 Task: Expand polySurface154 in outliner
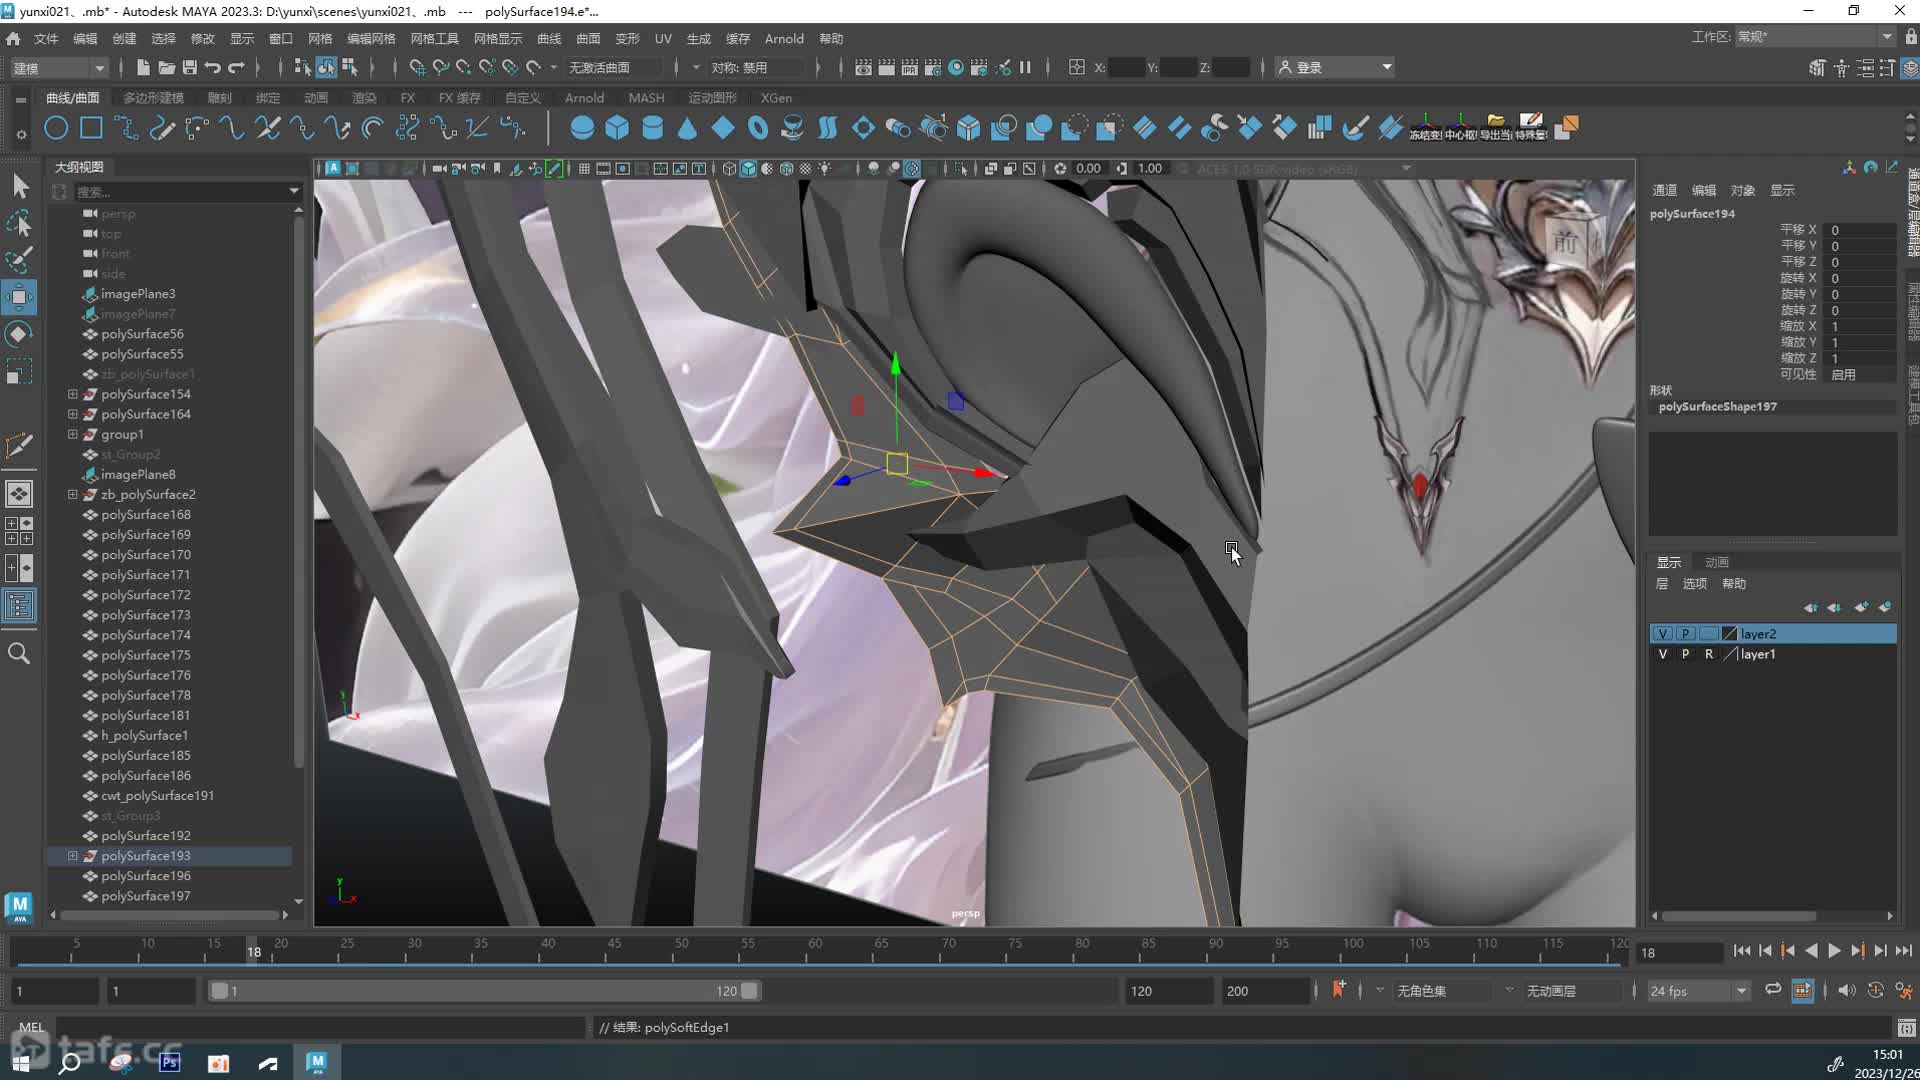[x=72, y=394]
